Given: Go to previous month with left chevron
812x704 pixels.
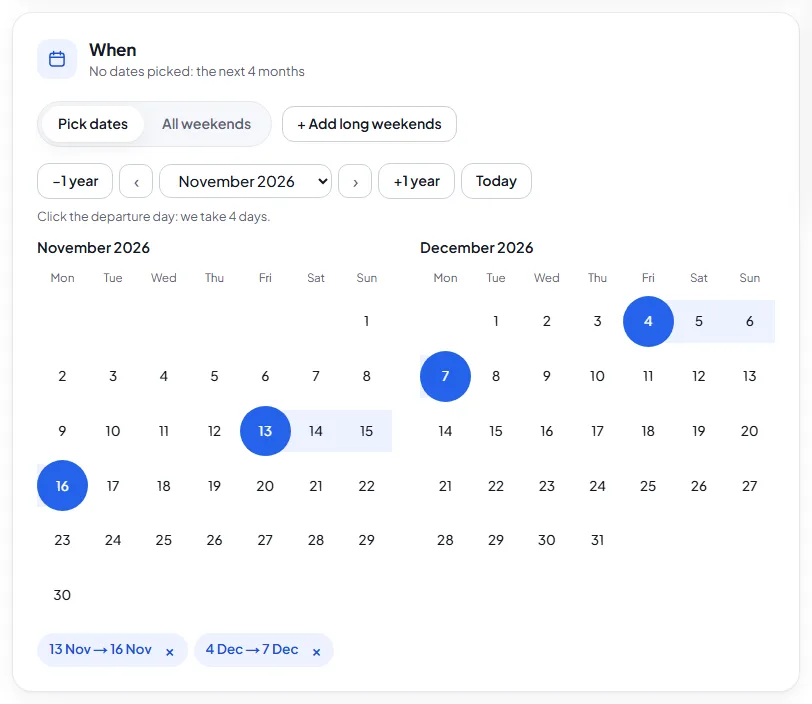Looking at the screenshot, I should (x=136, y=181).
